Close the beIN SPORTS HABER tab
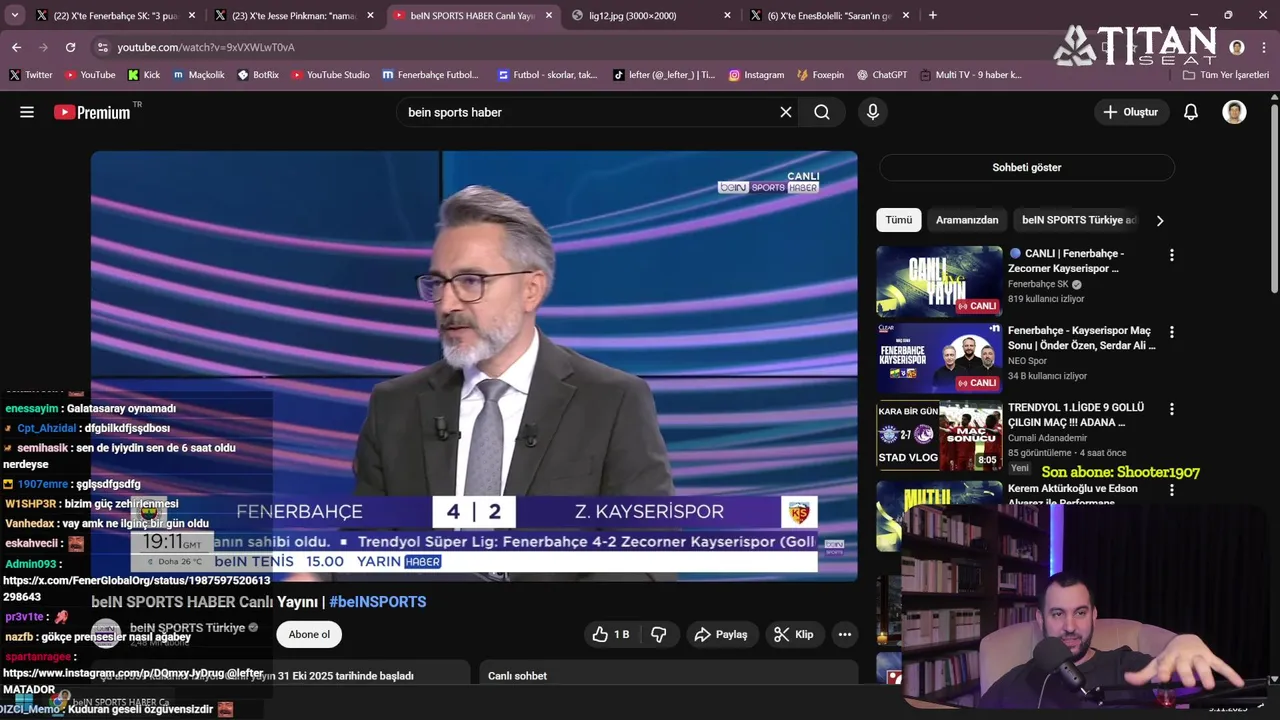The height and width of the screenshot is (720, 1280). (549, 15)
